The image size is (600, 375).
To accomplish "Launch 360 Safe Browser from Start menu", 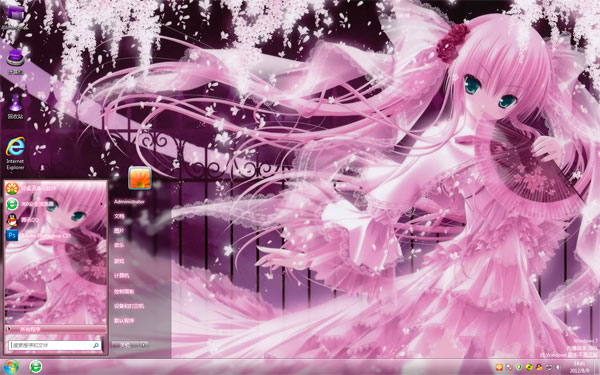I will click(x=55, y=204).
